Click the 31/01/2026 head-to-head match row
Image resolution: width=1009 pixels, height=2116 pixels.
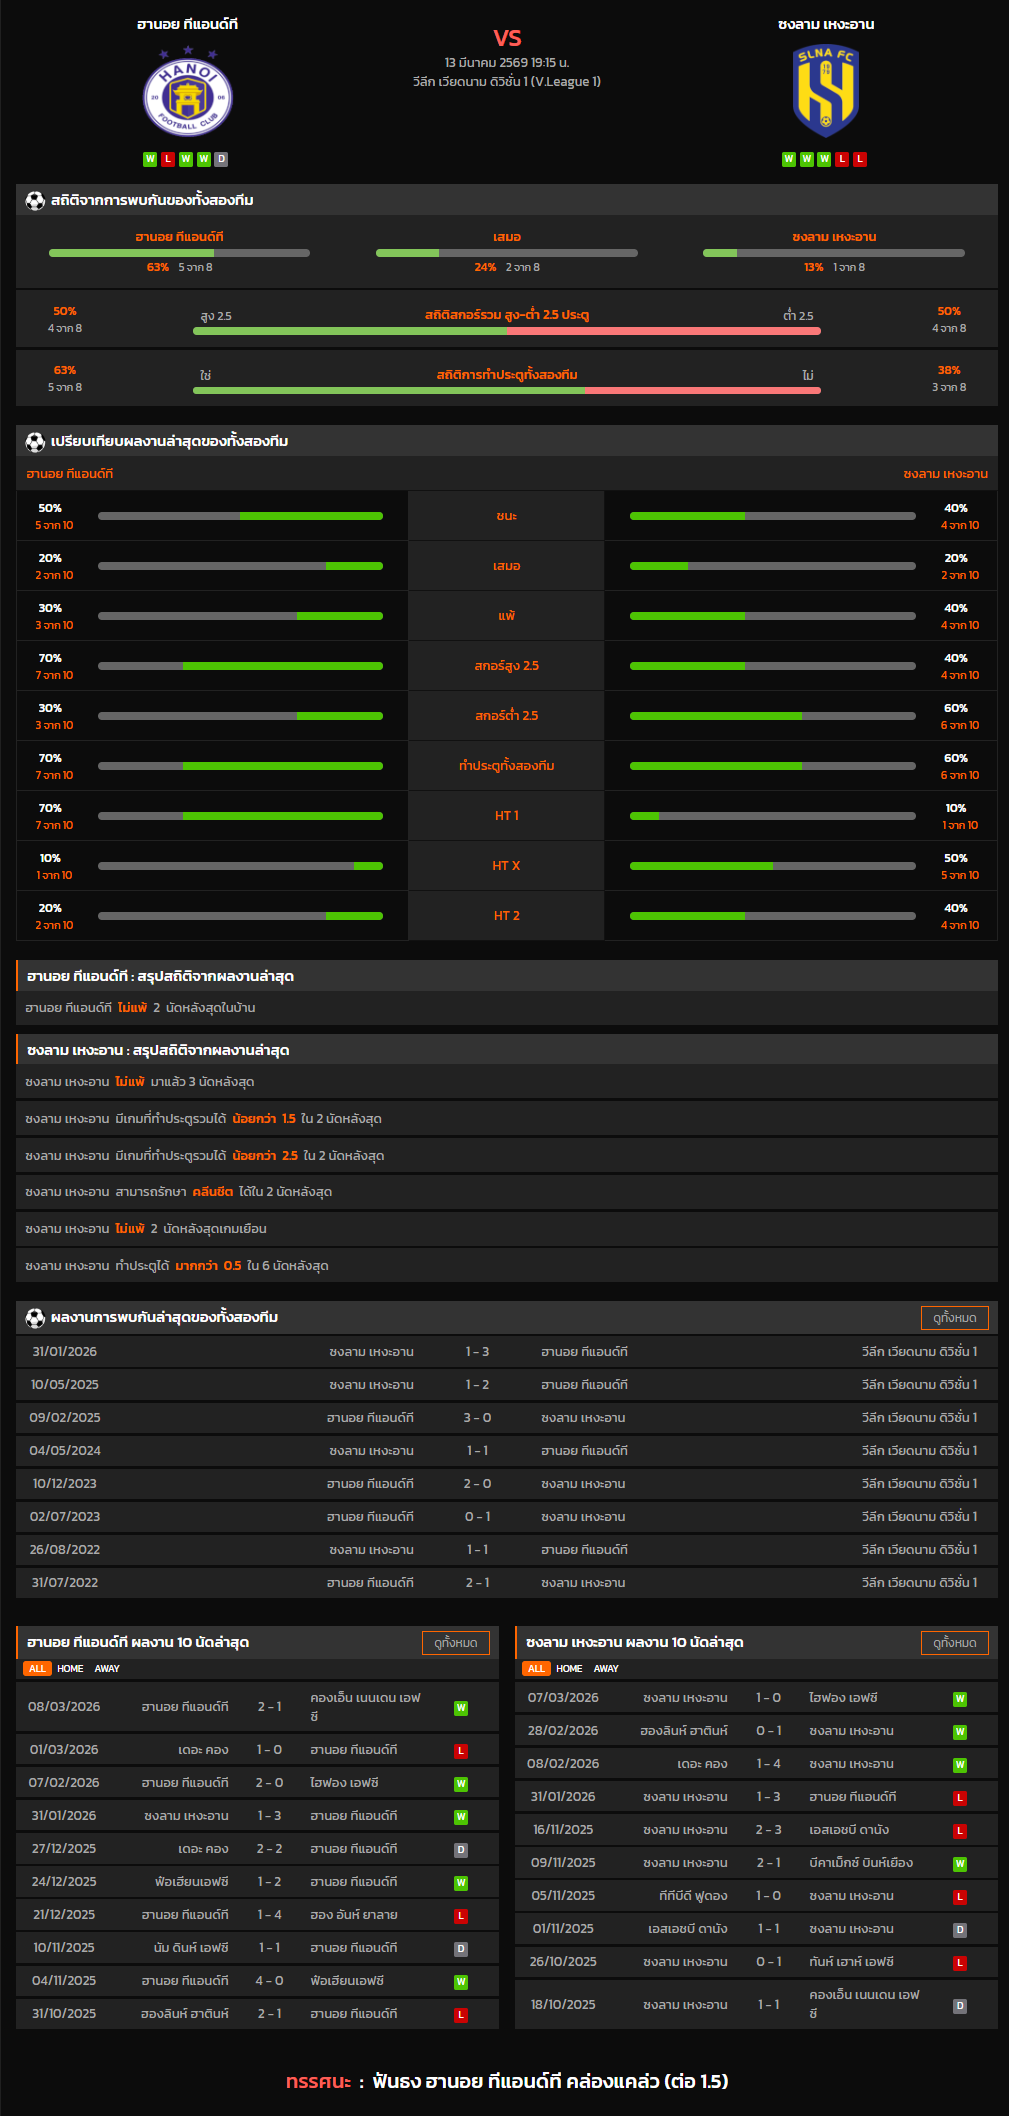pos(506,1352)
